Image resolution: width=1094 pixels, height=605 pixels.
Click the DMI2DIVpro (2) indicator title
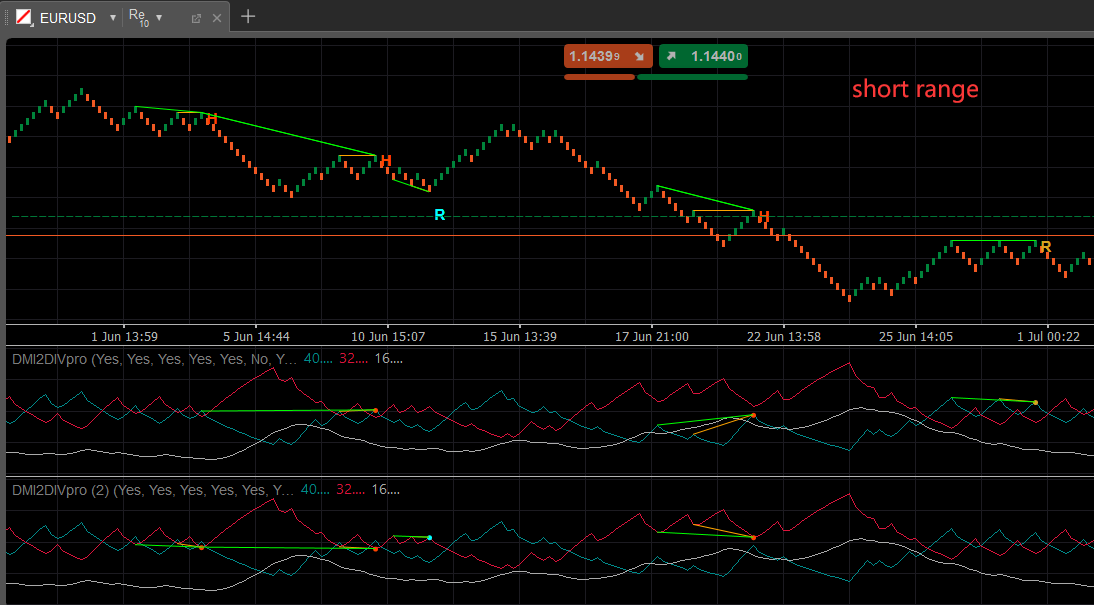(153, 490)
